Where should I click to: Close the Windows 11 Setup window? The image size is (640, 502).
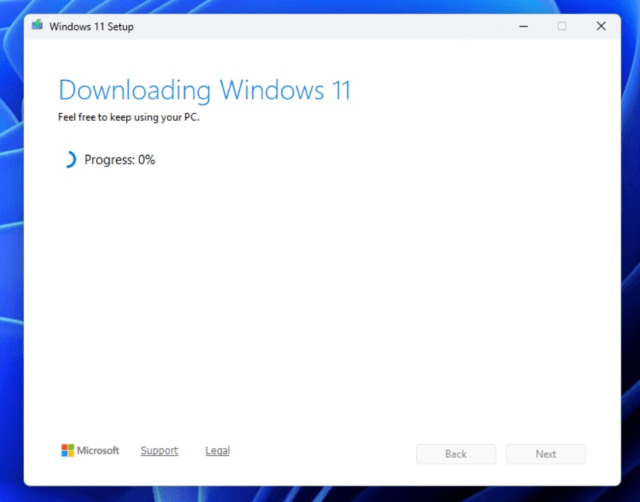(601, 27)
